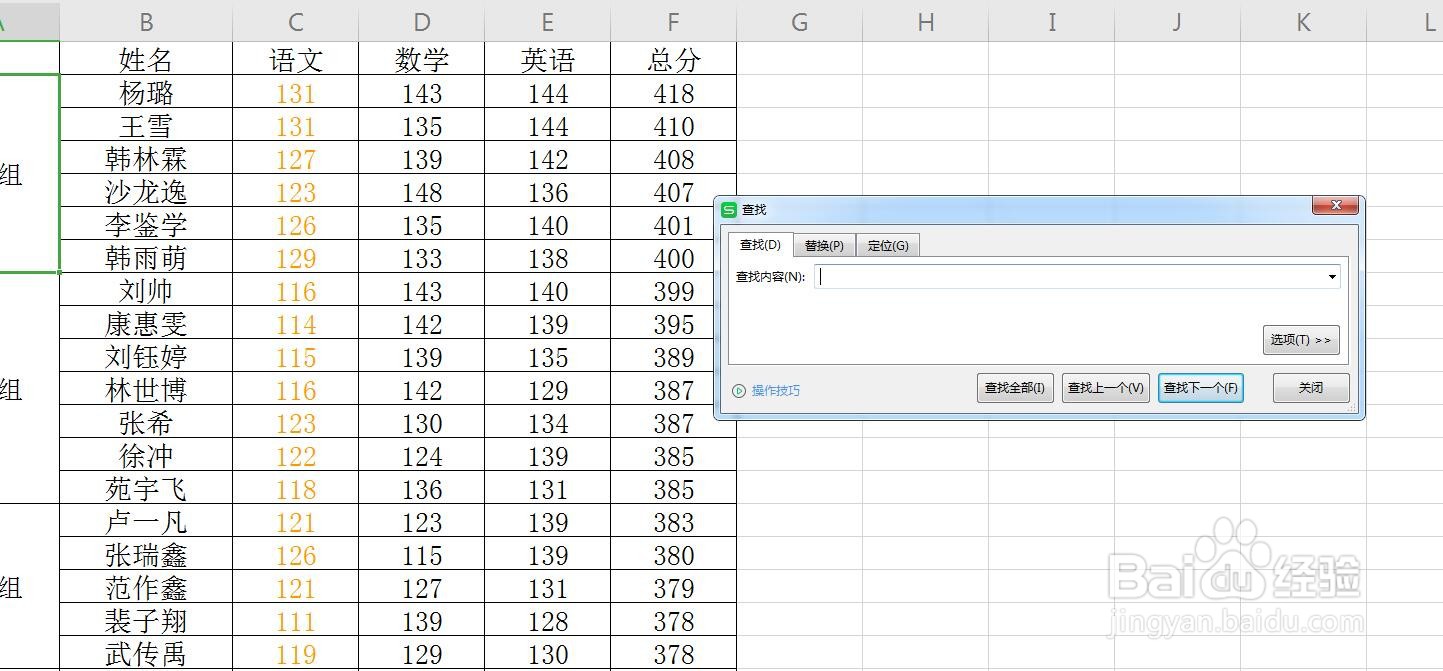Expand the 选项(T) advanced options
1443x671 pixels.
point(1300,340)
